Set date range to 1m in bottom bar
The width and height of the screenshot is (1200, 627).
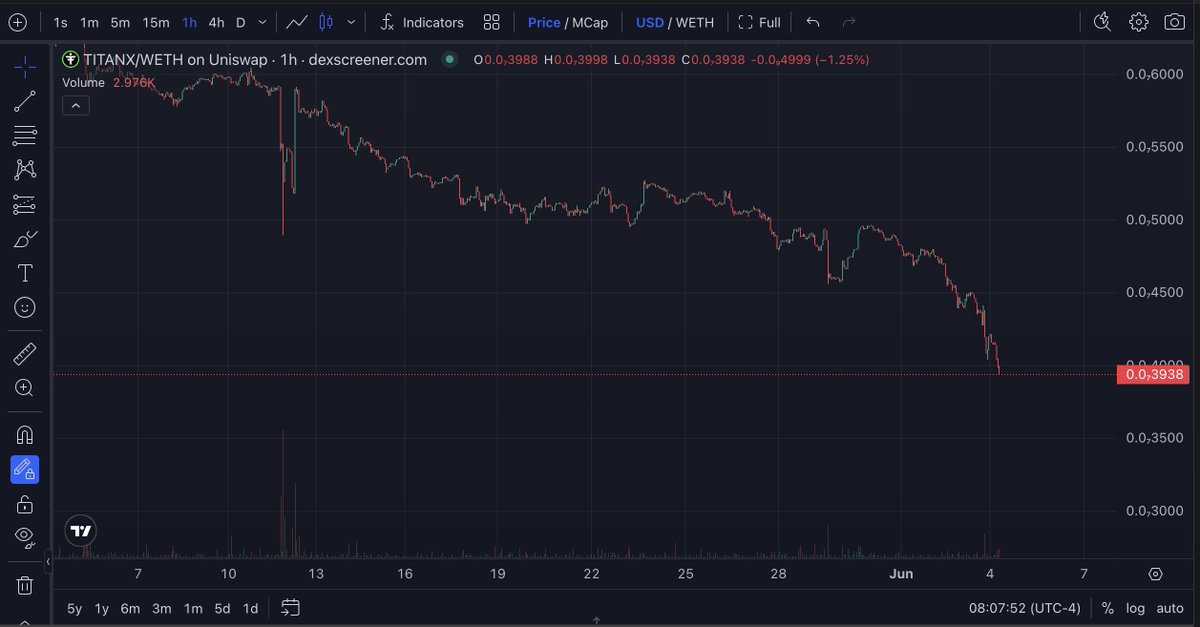193,608
